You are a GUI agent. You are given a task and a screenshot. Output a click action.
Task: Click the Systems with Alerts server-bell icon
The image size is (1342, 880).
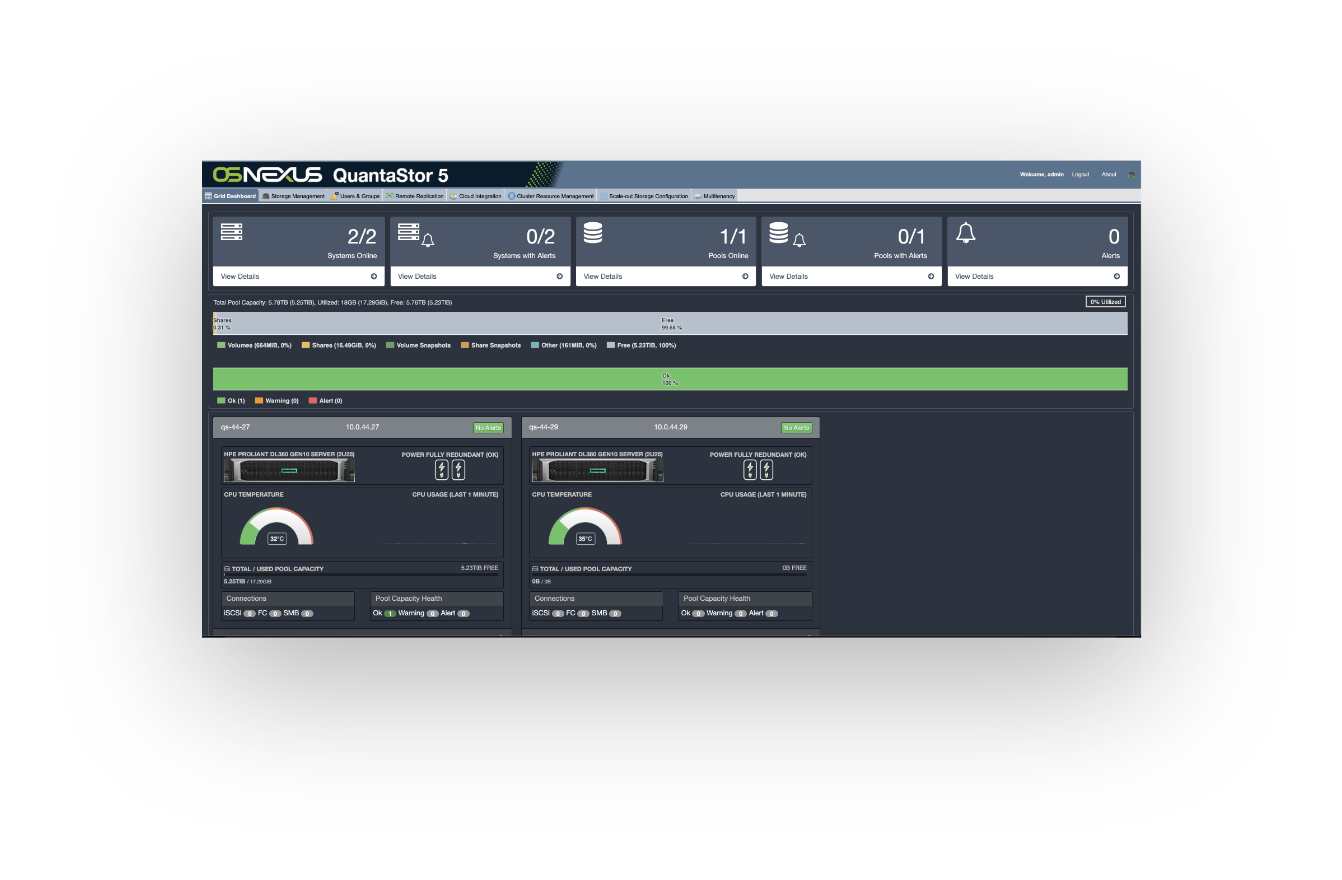coord(416,235)
